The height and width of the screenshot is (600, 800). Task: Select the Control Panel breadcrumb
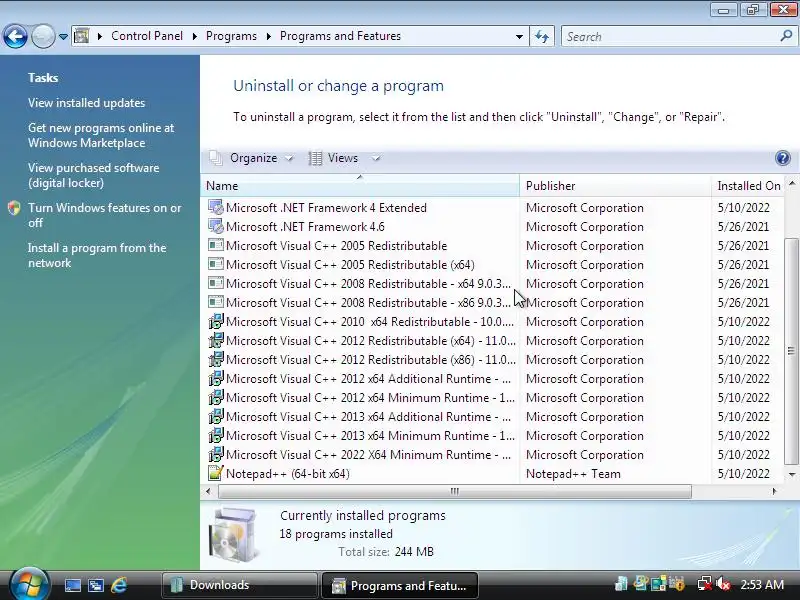147,36
